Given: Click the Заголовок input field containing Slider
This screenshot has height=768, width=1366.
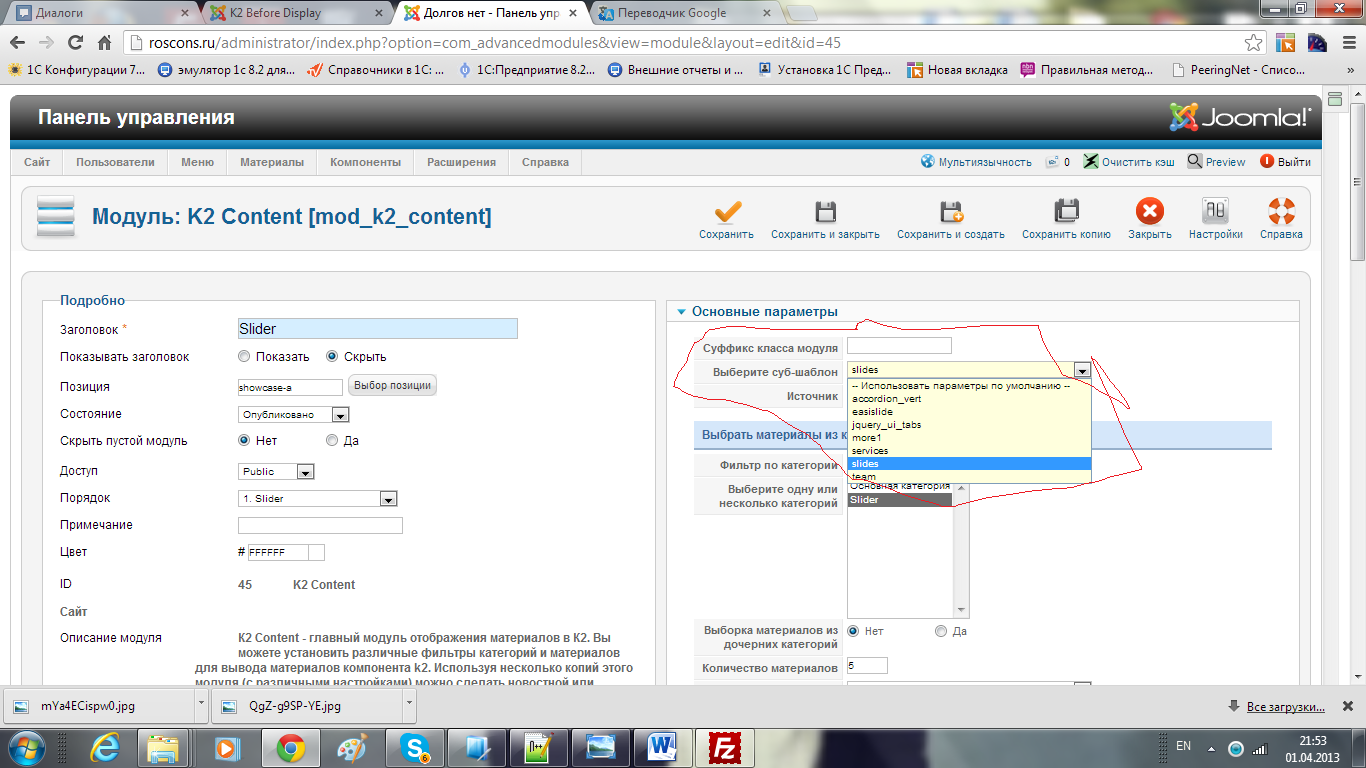Looking at the screenshot, I should click(377, 329).
